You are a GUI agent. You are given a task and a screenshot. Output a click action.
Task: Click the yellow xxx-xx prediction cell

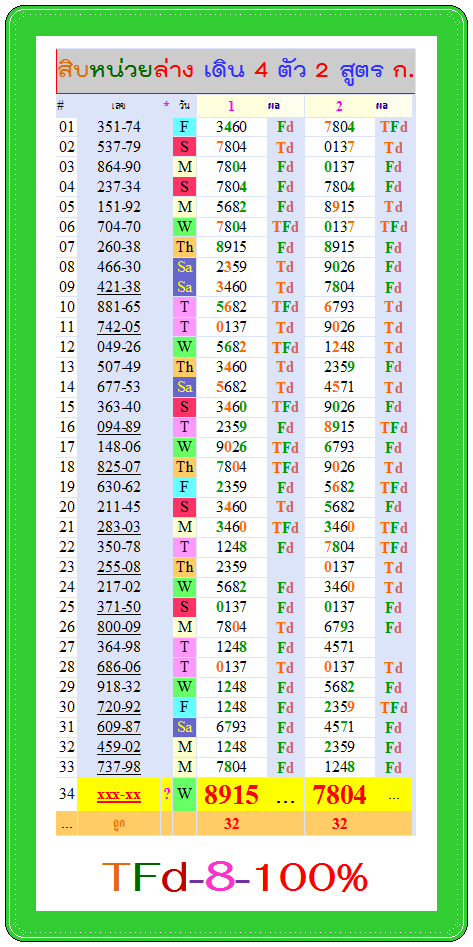pos(119,795)
